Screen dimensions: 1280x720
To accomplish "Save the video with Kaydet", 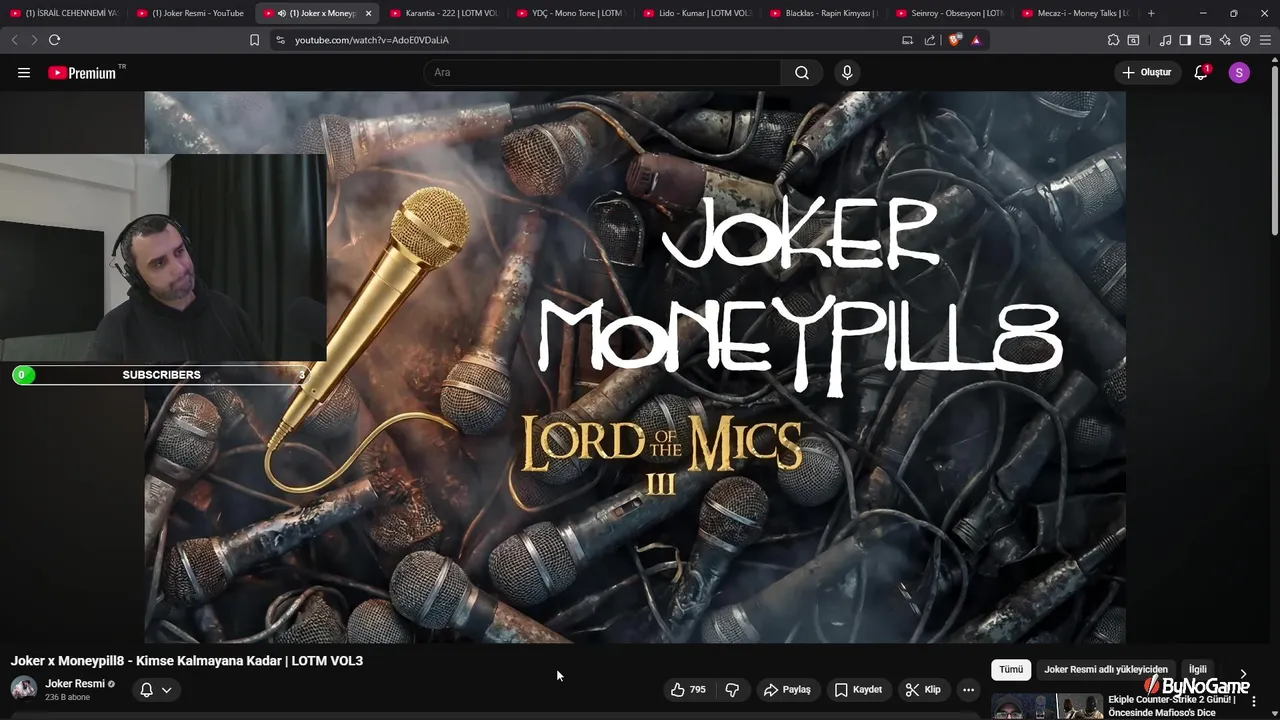I will coord(858,689).
